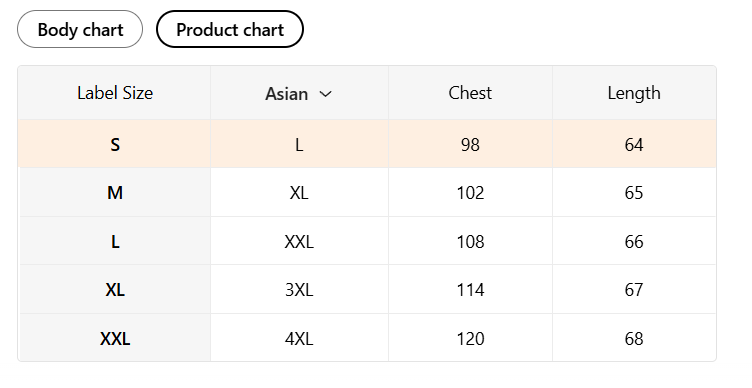The height and width of the screenshot is (388, 752).
Task: Open the Asian size region dropdown
Action: click(x=299, y=94)
